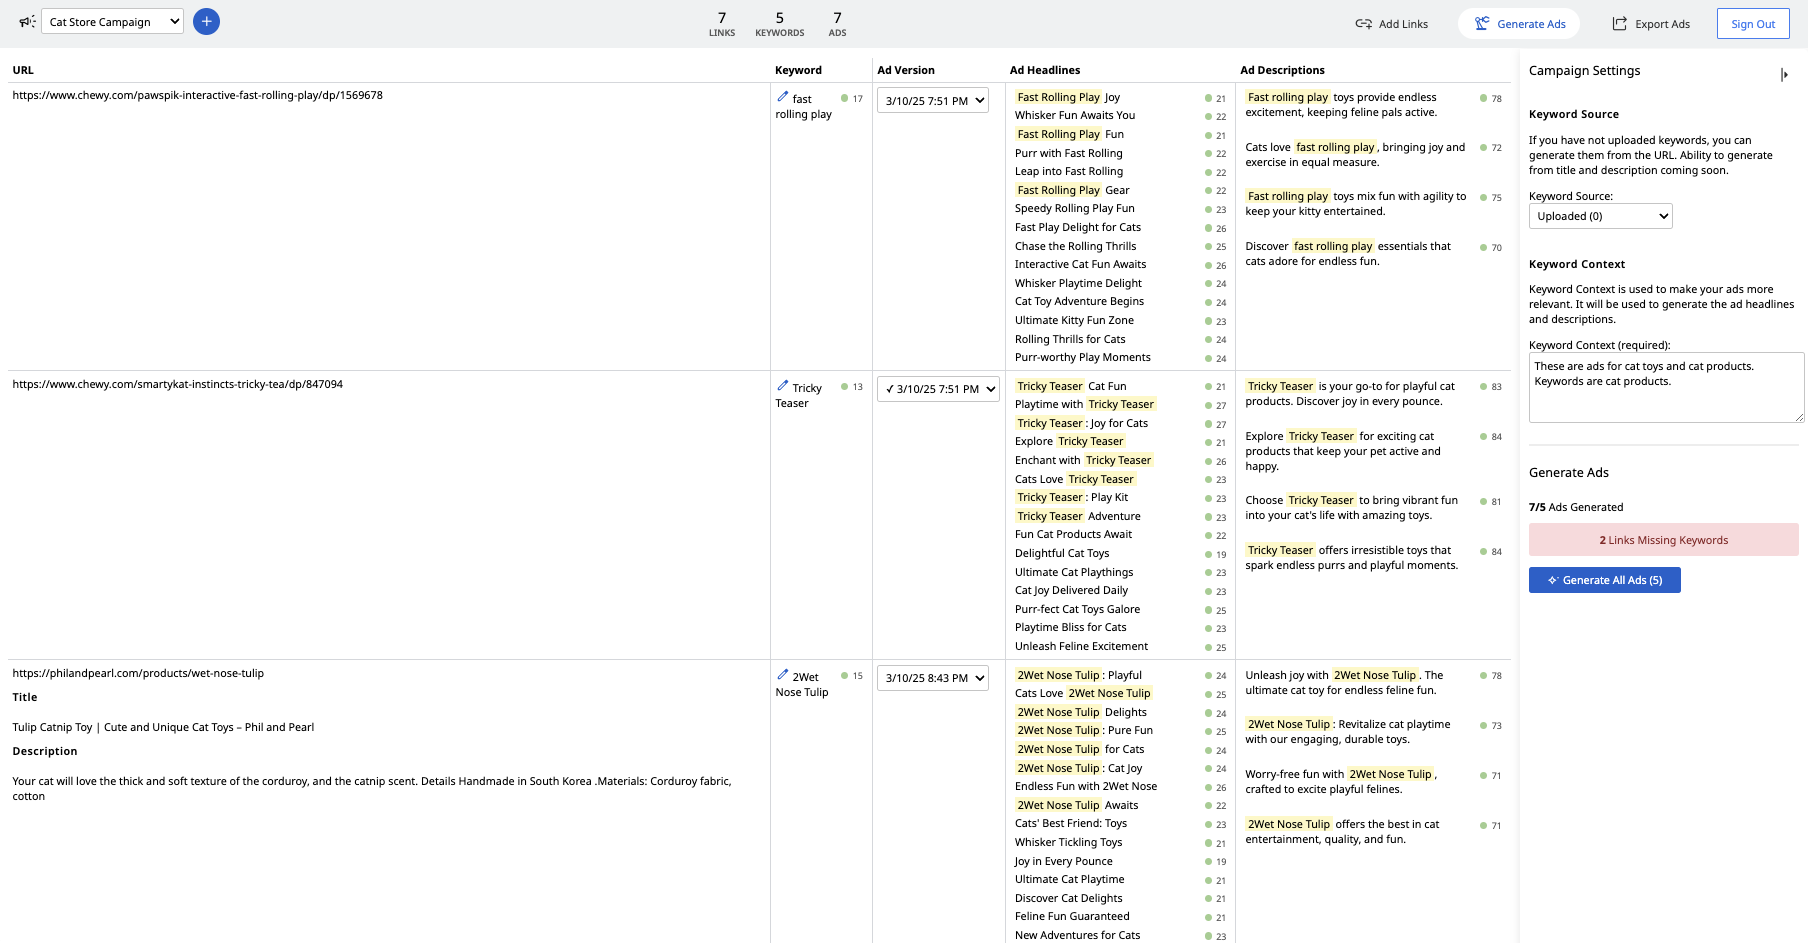Select the description starting 'Explore Tricky Teaser for exciting'

pos(1343,452)
